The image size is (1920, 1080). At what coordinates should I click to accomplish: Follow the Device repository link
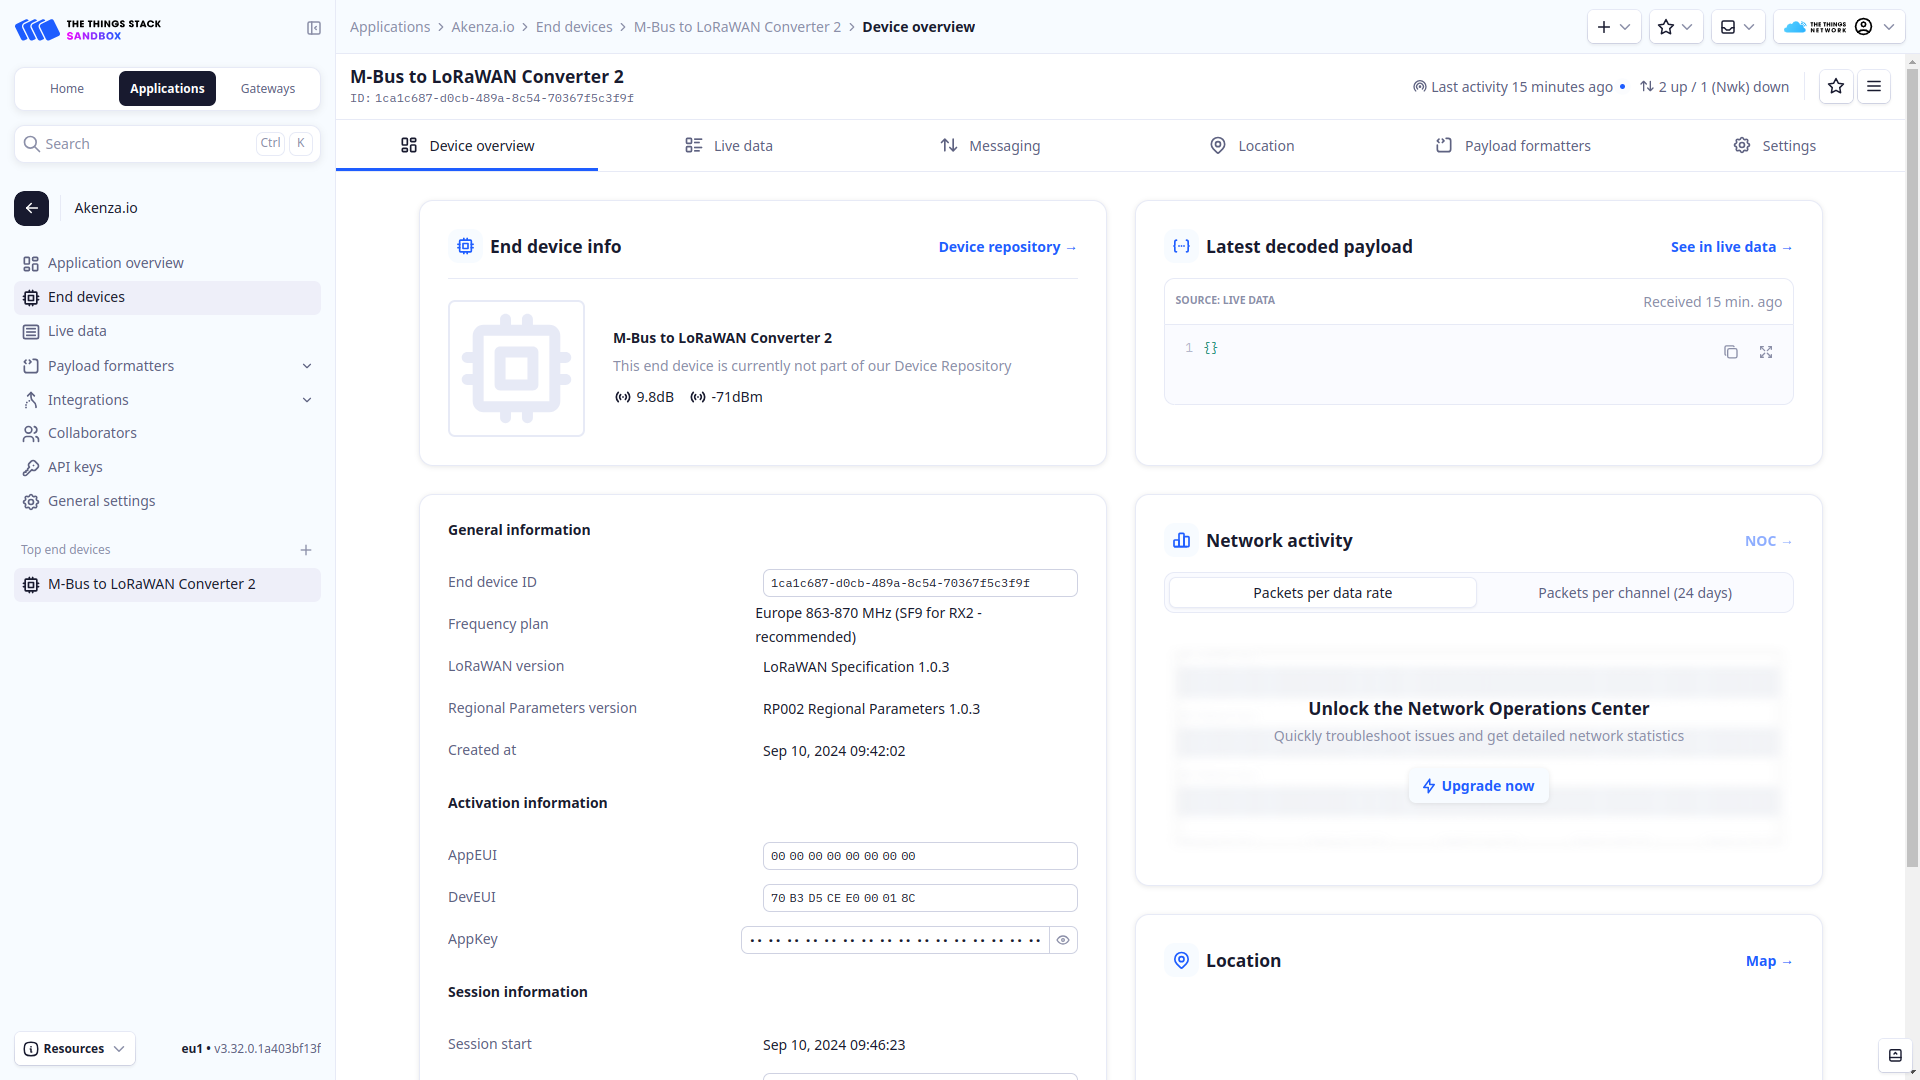point(1007,247)
